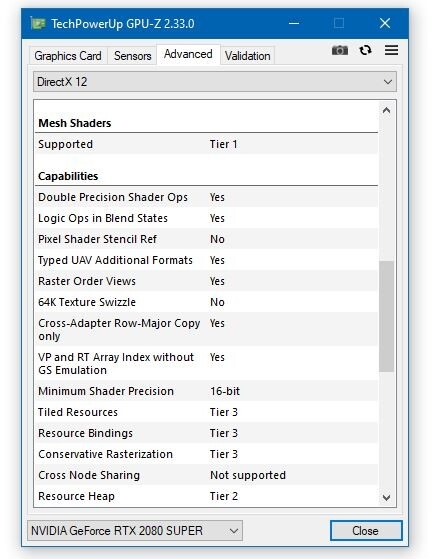This screenshot has width=437, height=559.
Task: Click the vertical scrollbar thumb
Action: tap(386, 316)
